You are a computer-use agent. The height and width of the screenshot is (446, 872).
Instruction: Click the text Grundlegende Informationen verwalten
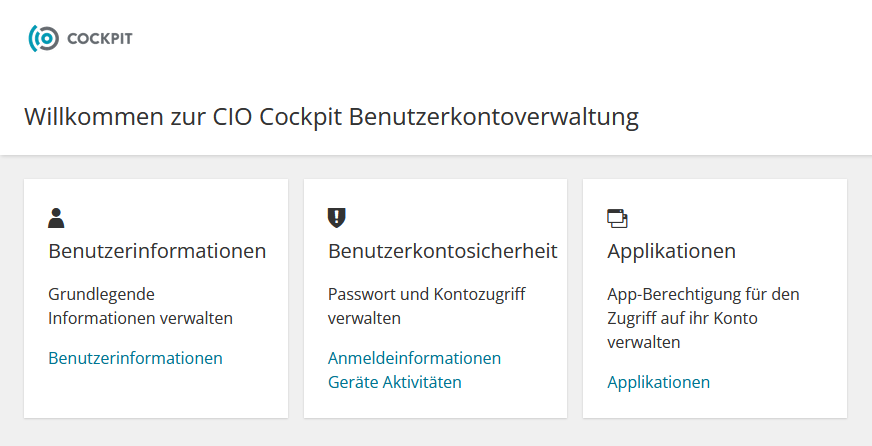tap(140, 306)
